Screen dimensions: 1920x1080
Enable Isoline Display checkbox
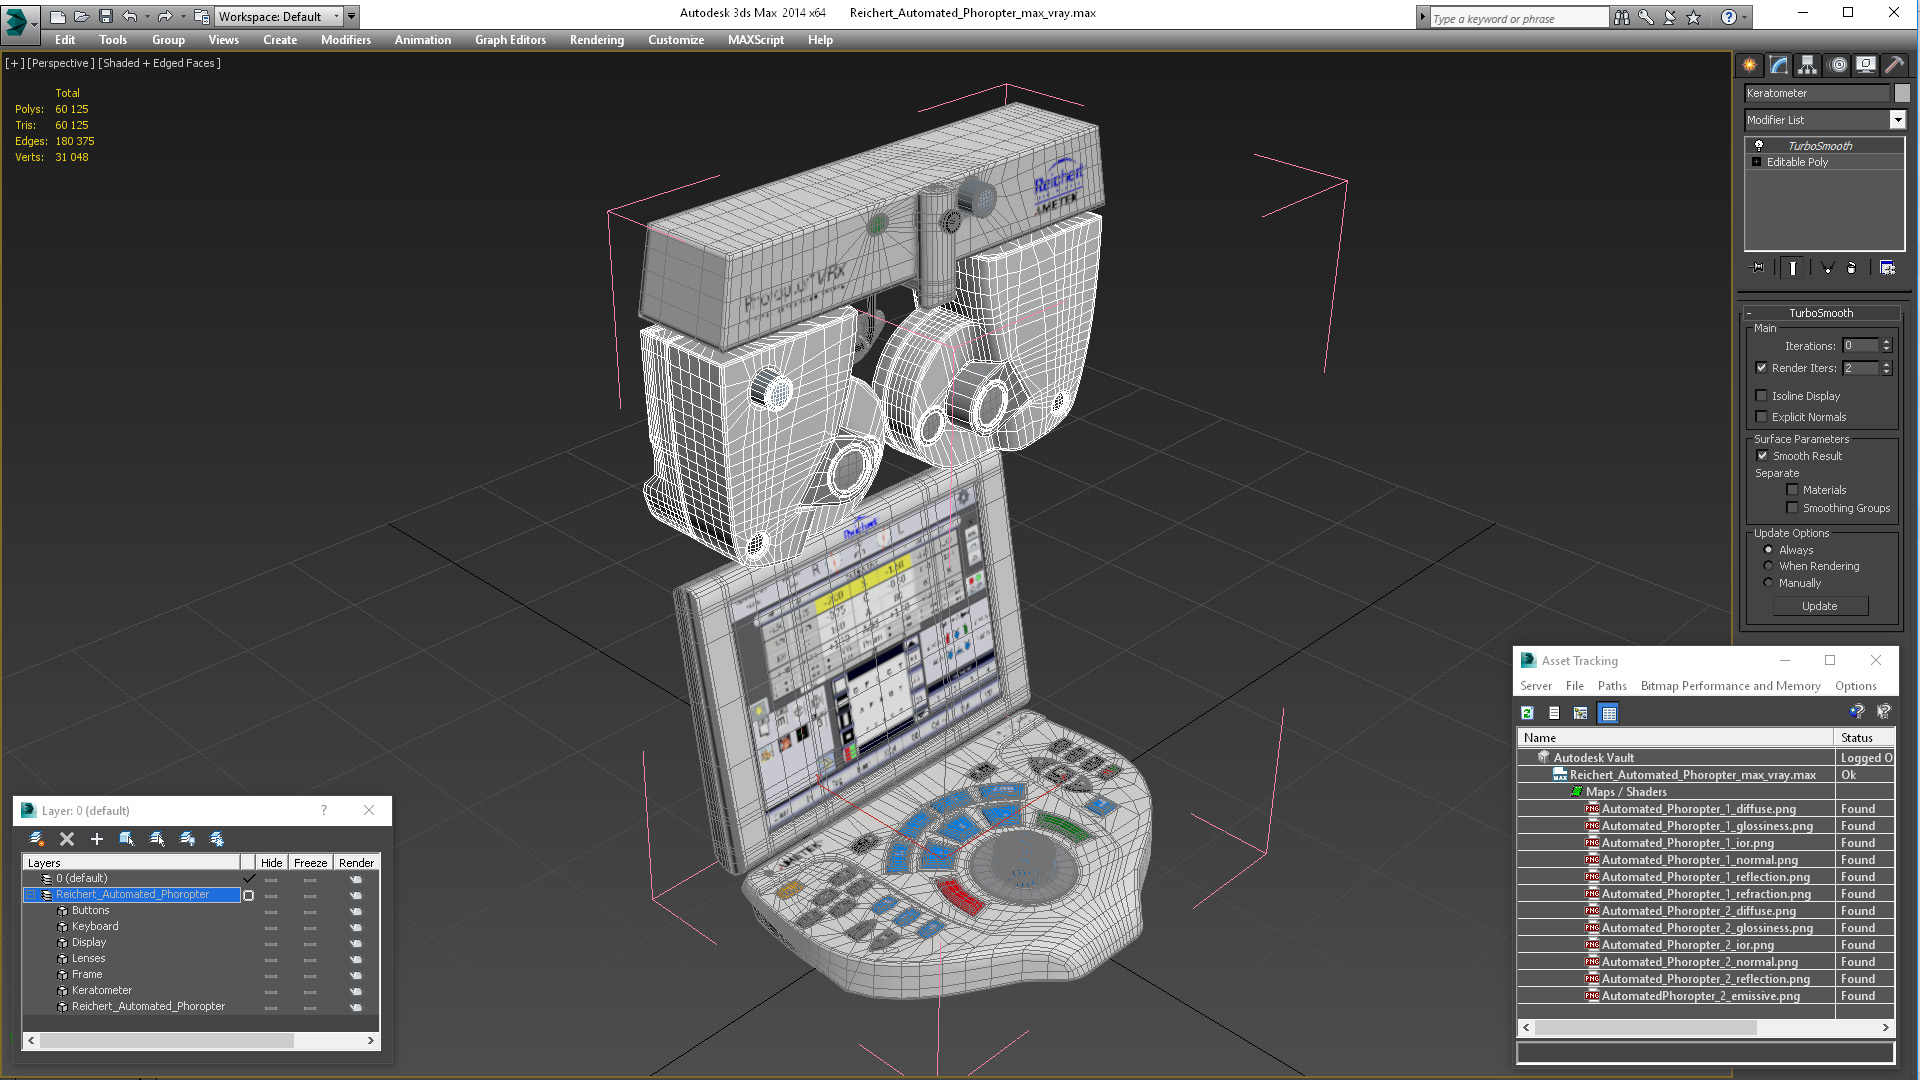1762,396
